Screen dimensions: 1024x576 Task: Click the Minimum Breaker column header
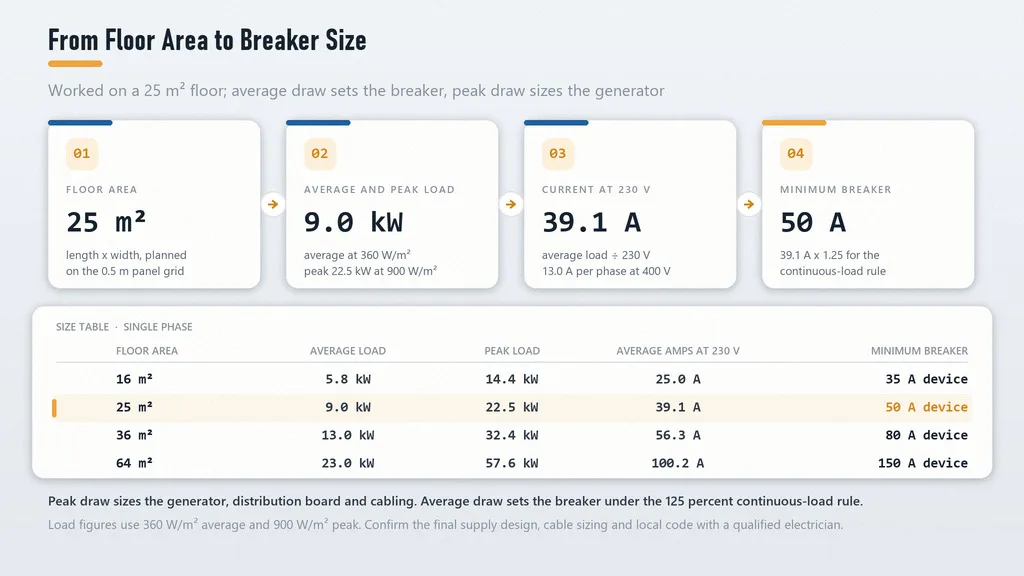pos(920,351)
